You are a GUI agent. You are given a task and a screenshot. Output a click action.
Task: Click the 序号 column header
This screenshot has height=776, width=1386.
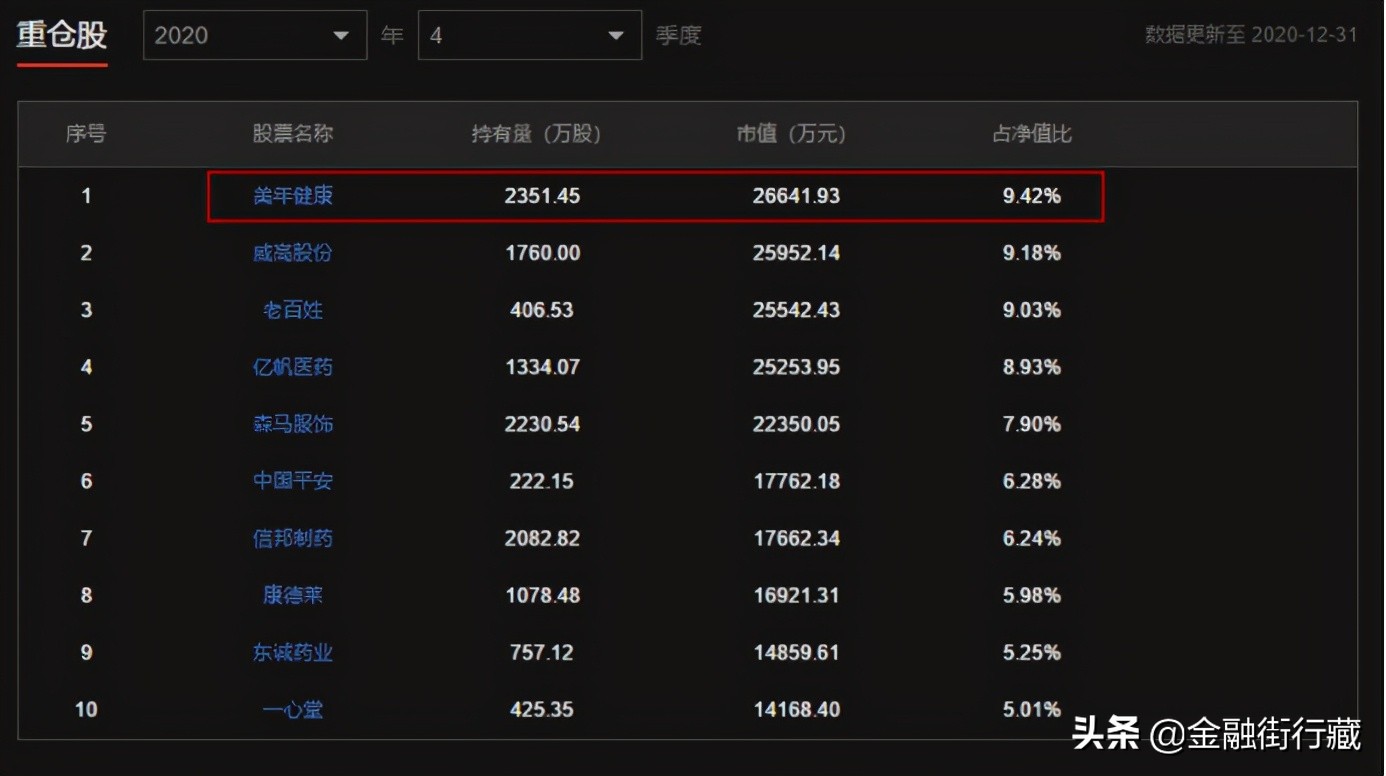click(86, 134)
